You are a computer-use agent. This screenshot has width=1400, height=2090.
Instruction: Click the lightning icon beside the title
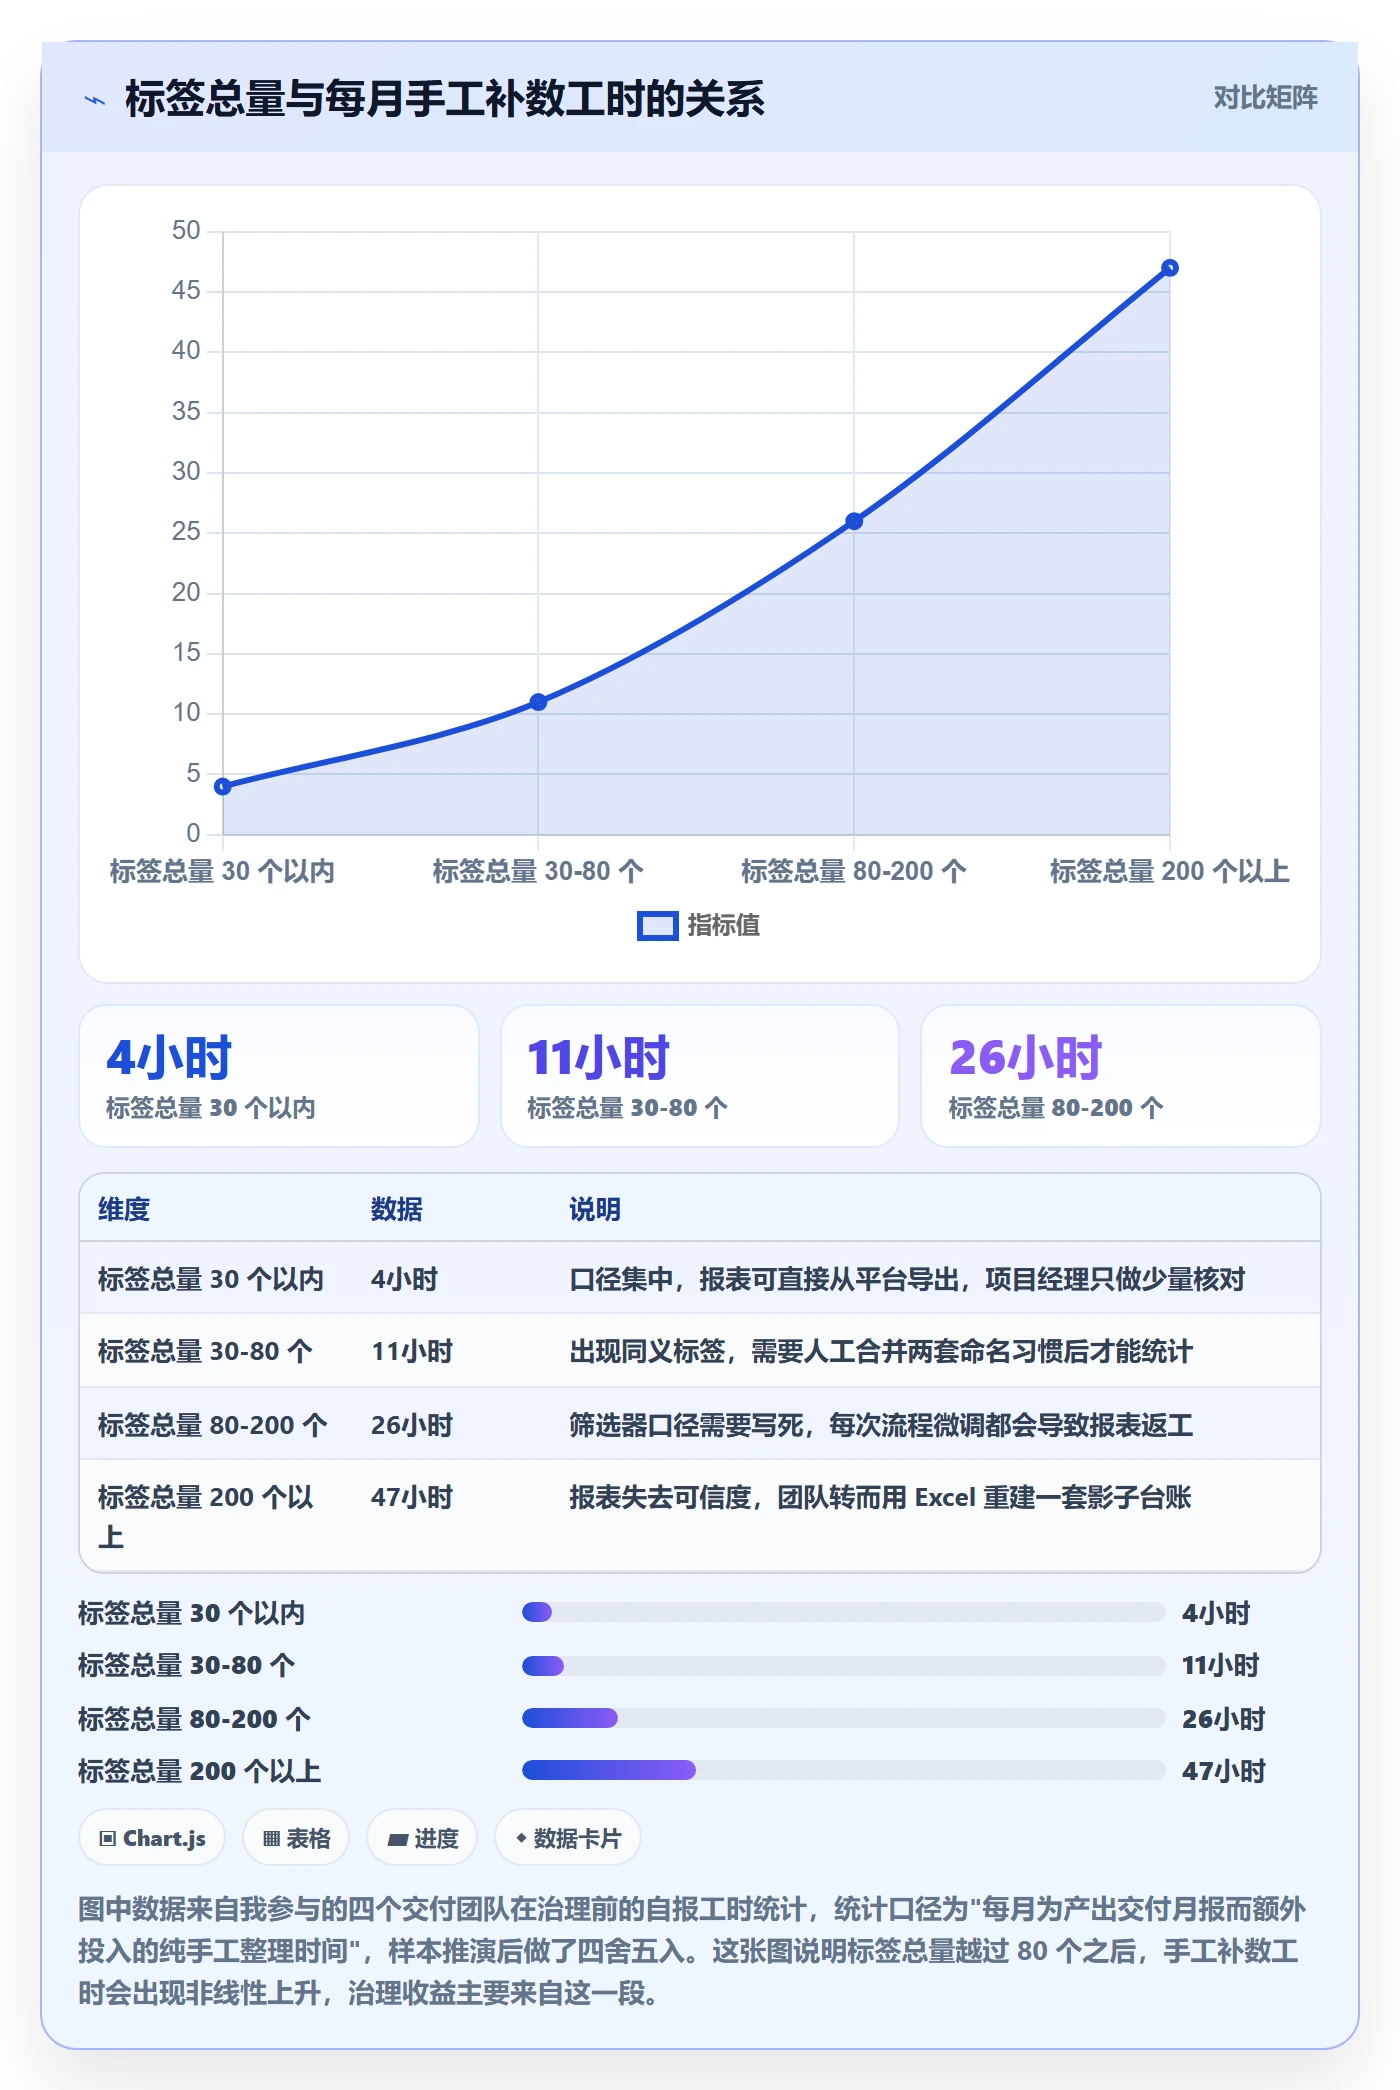coord(95,100)
